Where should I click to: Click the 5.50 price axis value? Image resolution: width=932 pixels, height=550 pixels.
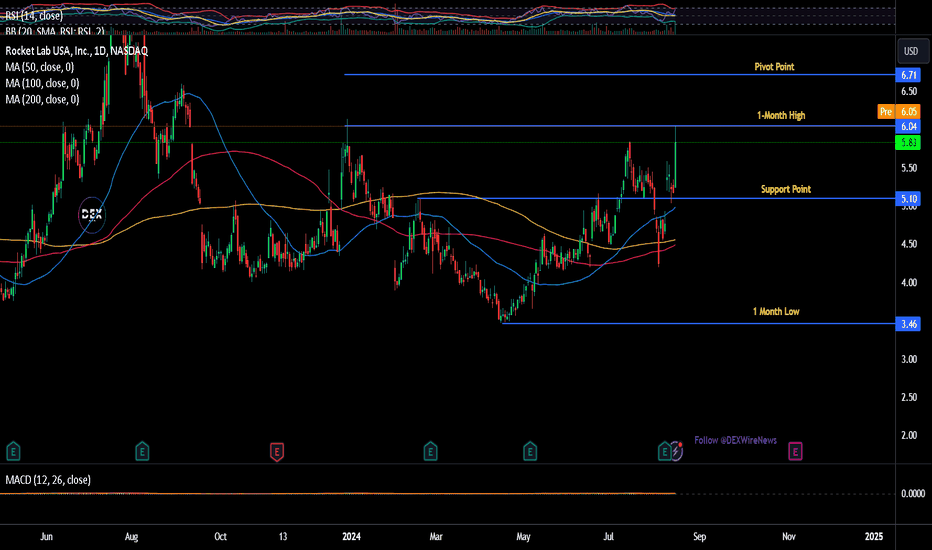coord(909,168)
